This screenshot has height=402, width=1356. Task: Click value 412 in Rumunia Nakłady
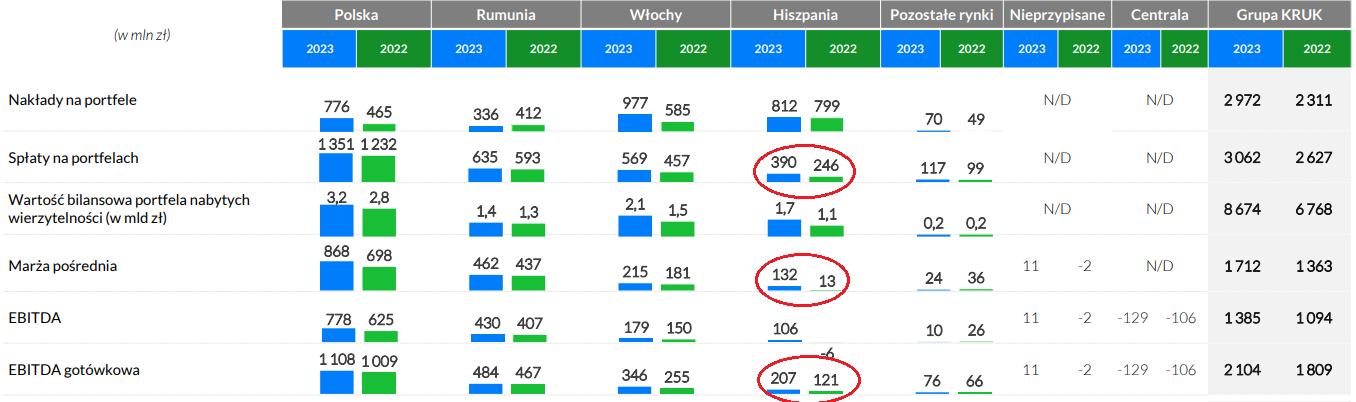[528, 114]
